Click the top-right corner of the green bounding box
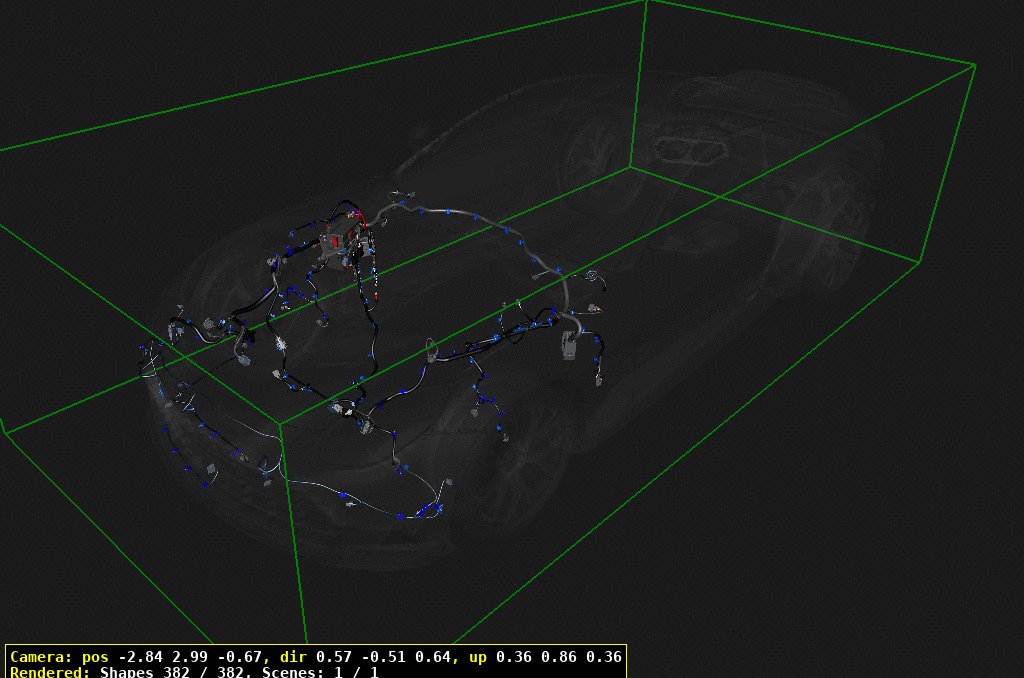The width and height of the screenshot is (1024, 678). click(974, 66)
